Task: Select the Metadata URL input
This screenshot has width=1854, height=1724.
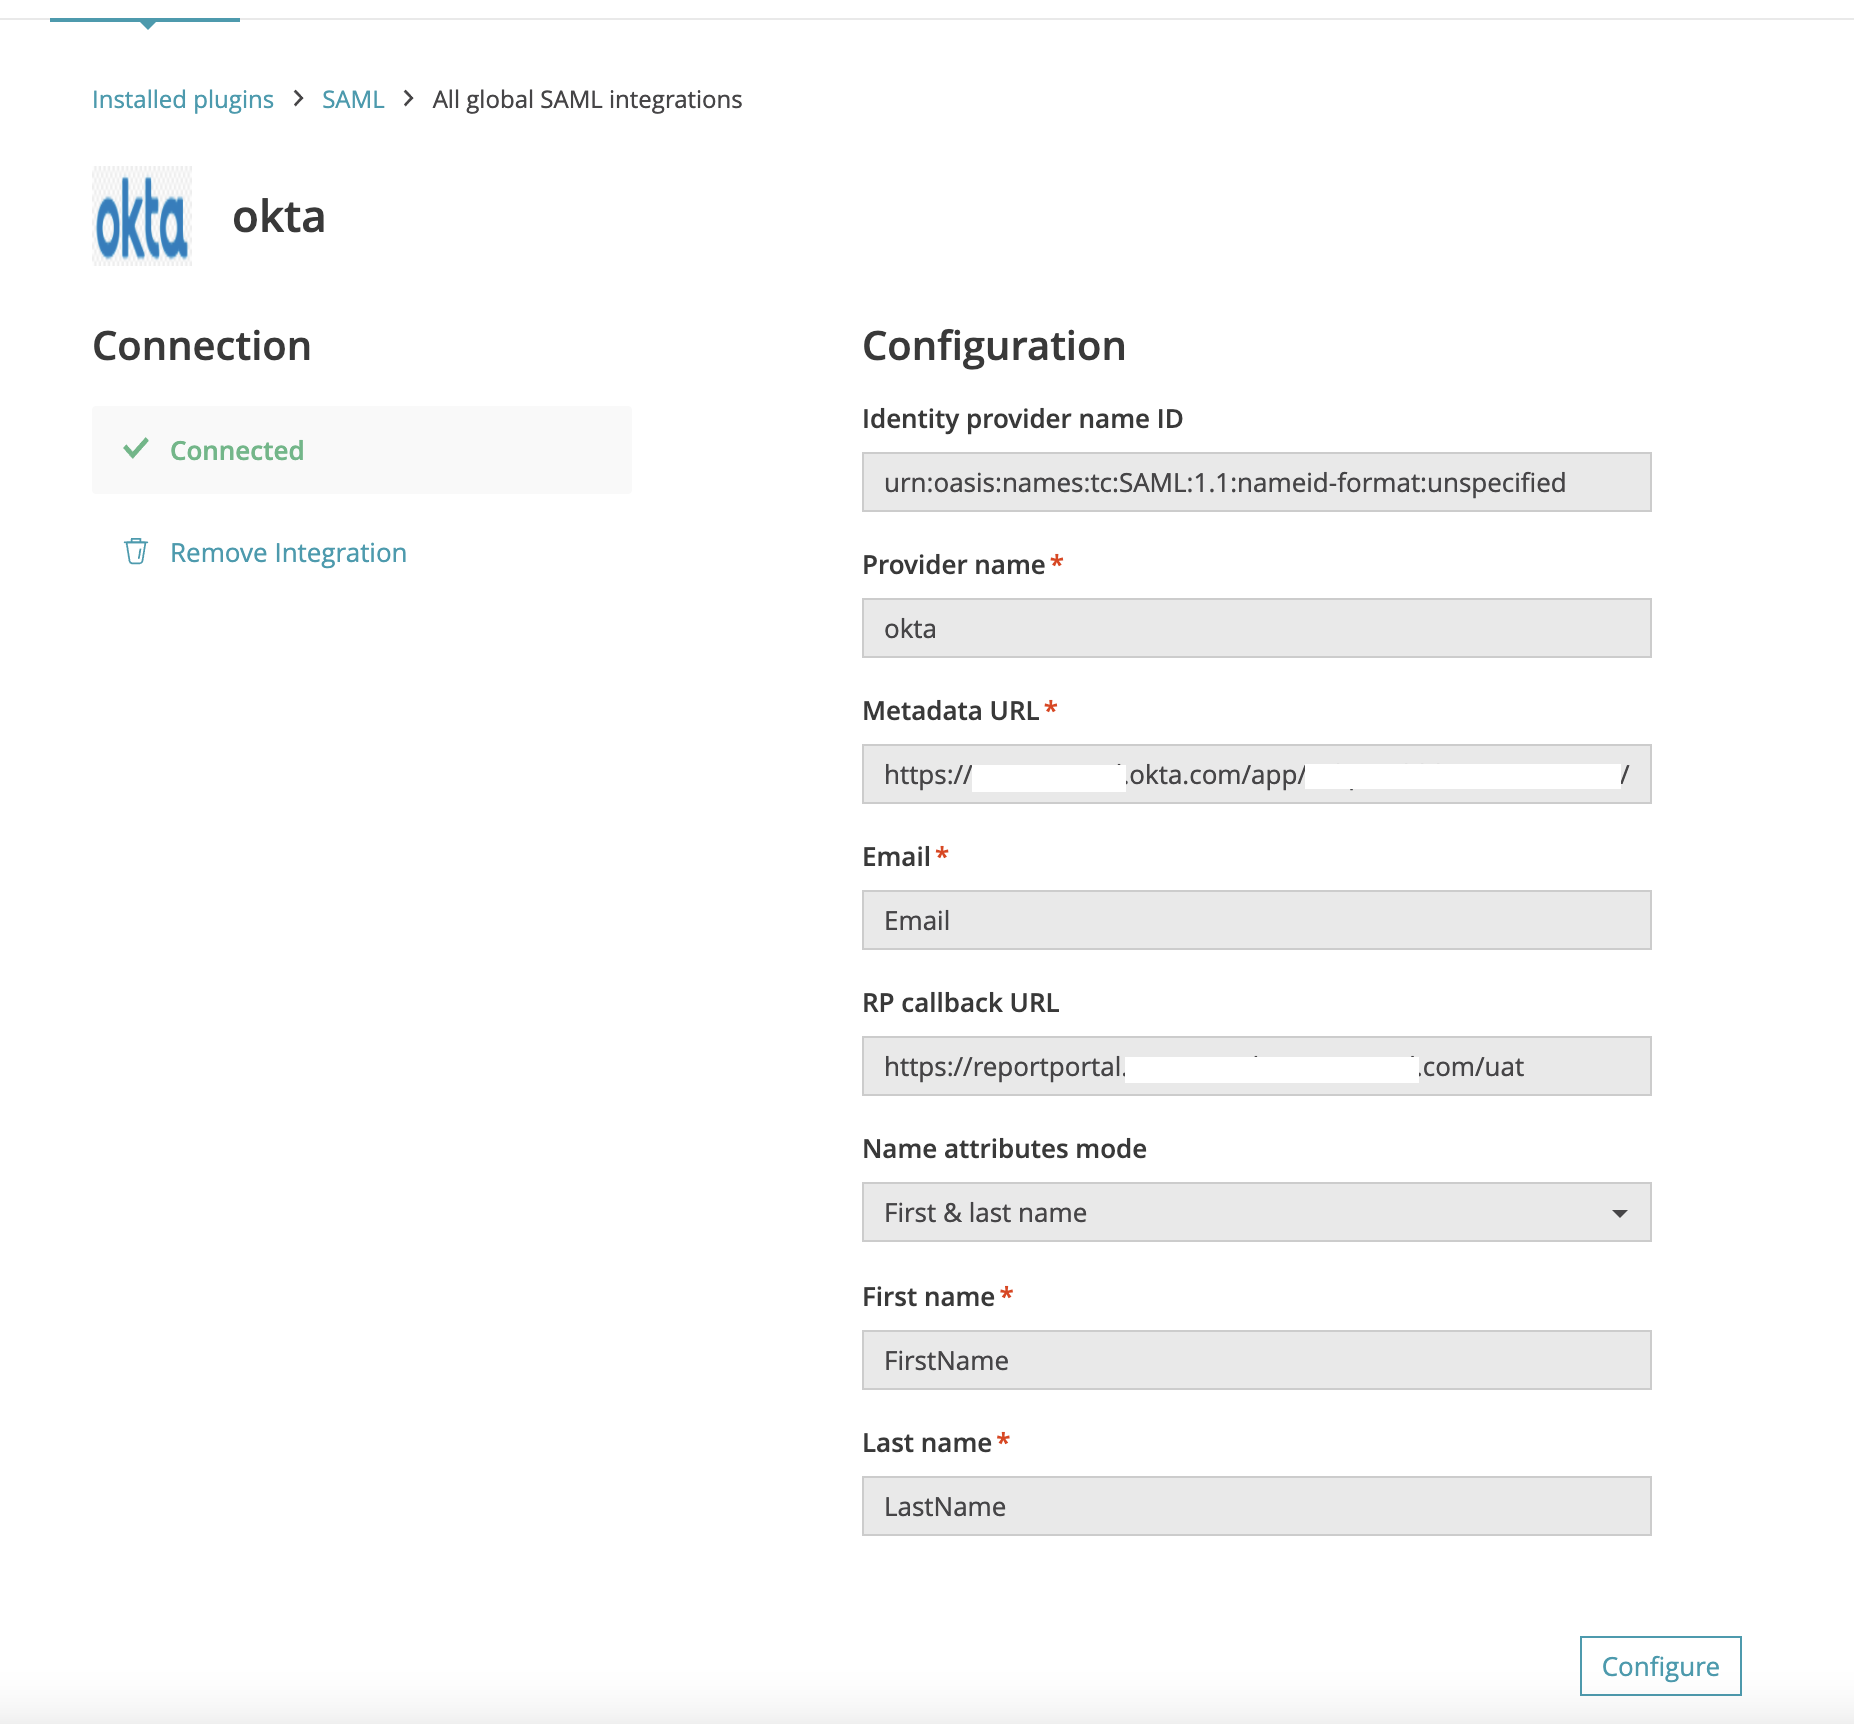Action: pyautogui.click(x=1256, y=773)
